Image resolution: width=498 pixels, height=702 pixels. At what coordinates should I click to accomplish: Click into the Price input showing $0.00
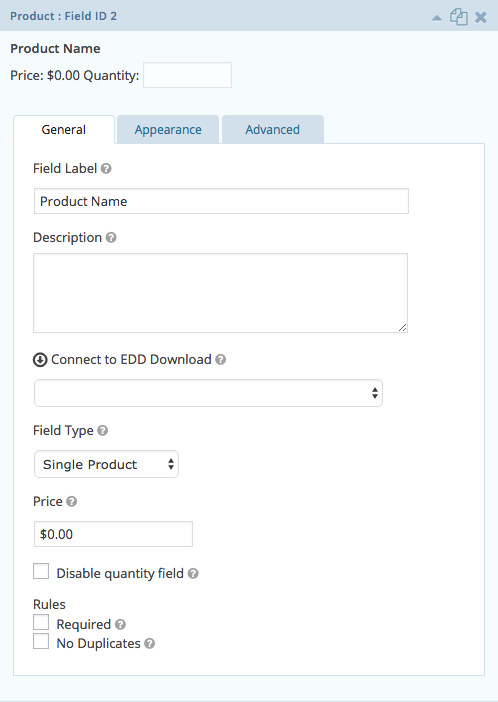(x=113, y=534)
